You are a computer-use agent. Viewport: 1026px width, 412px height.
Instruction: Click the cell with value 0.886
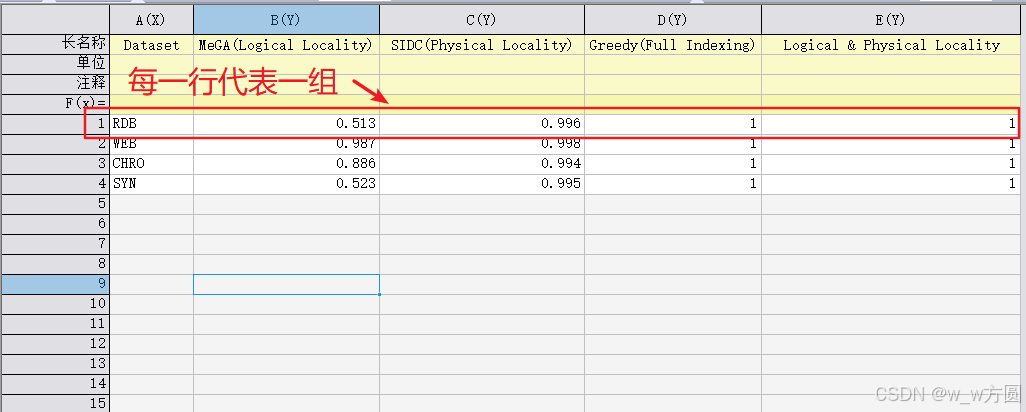click(286, 163)
